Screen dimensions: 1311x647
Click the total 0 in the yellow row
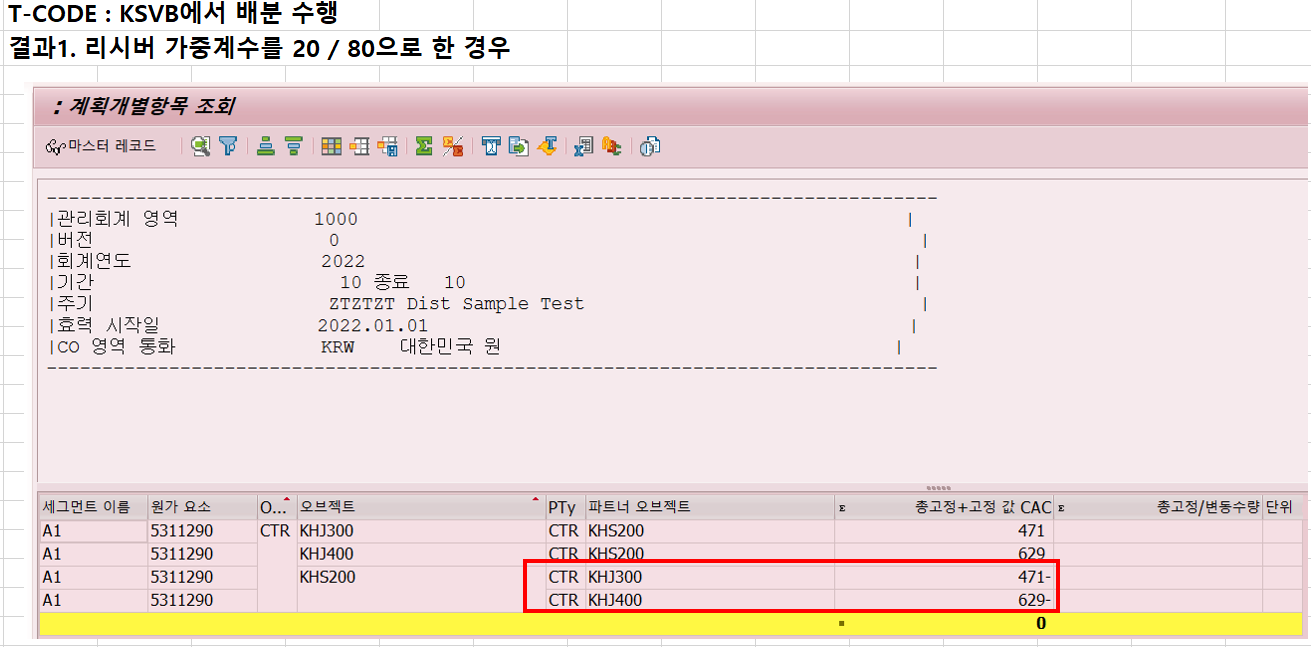(x=1040, y=623)
